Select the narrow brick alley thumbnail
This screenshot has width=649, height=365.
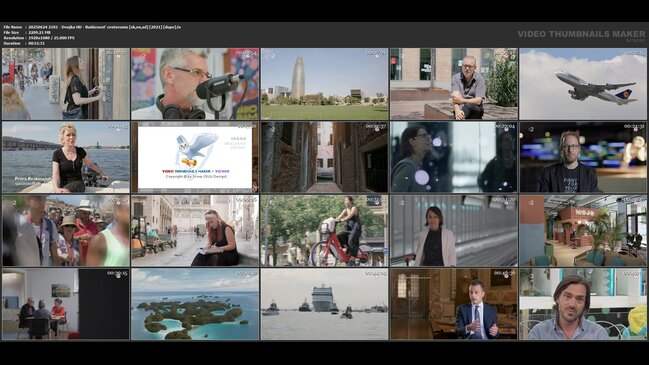[x=324, y=157]
